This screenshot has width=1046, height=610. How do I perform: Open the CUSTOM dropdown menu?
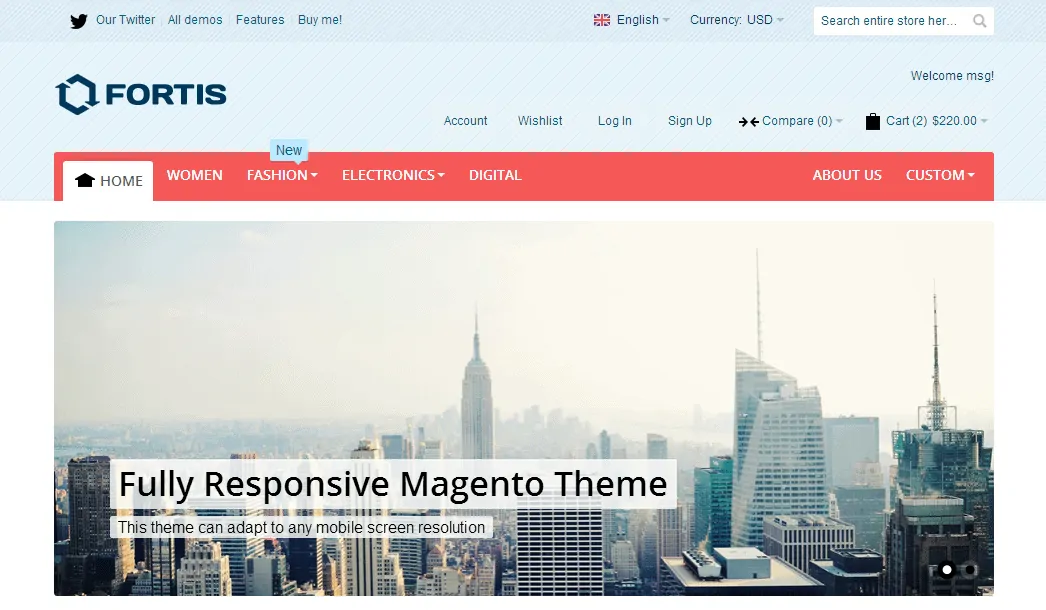point(939,175)
